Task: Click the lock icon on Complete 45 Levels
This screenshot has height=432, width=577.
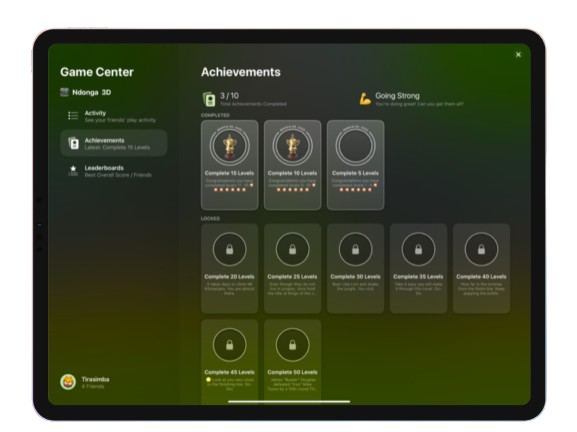Action: pyautogui.click(x=229, y=345)
